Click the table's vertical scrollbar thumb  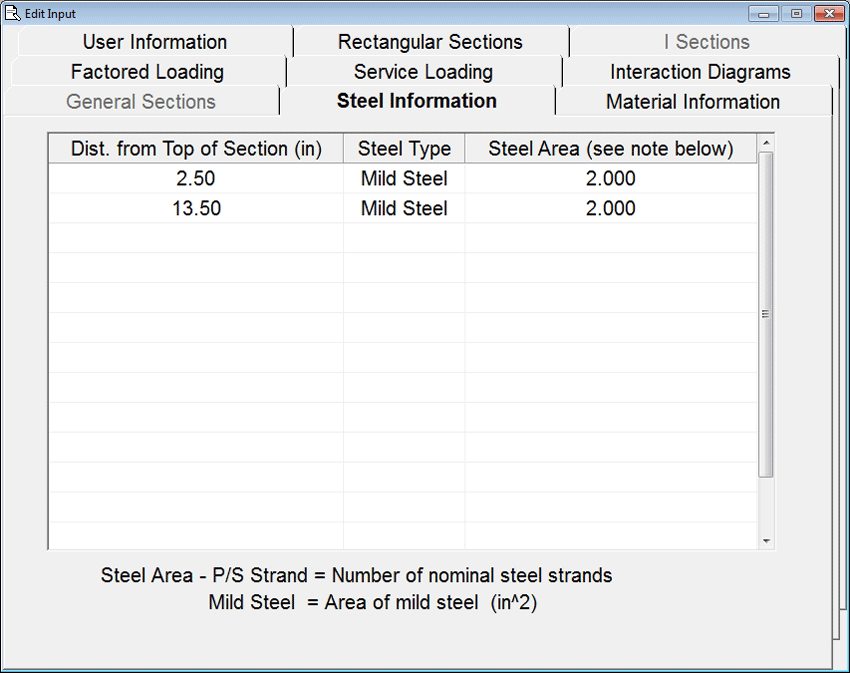pos(767,314)
